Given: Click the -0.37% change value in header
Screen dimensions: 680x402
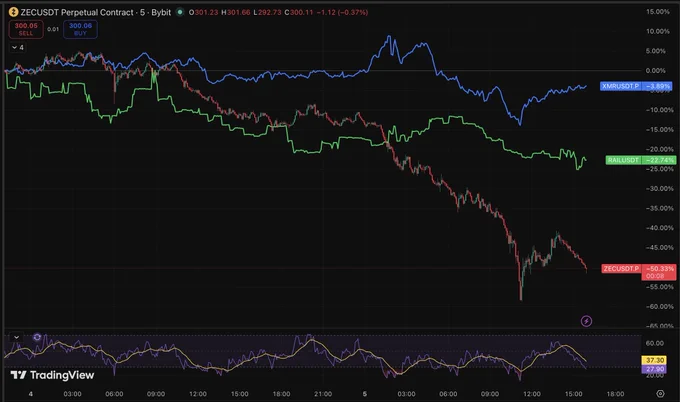Looking at the screenshot, I should [354, 12].
